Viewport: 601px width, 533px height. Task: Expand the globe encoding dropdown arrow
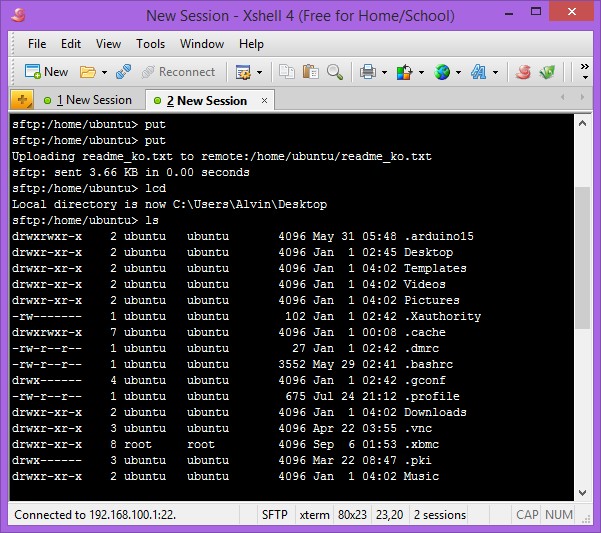(458, 72)
